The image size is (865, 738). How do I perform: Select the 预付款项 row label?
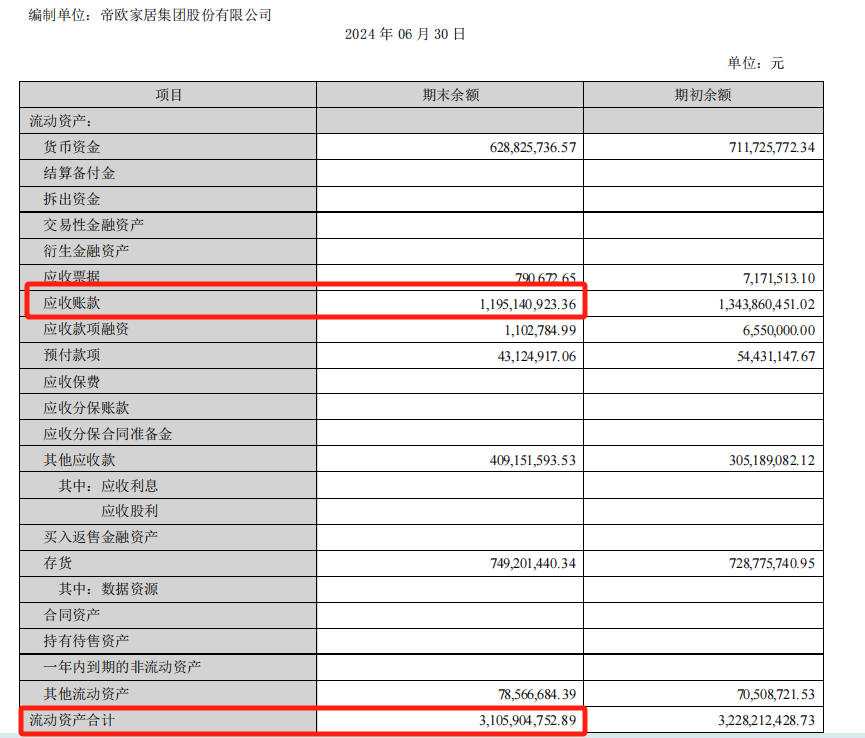pos(72,355)
